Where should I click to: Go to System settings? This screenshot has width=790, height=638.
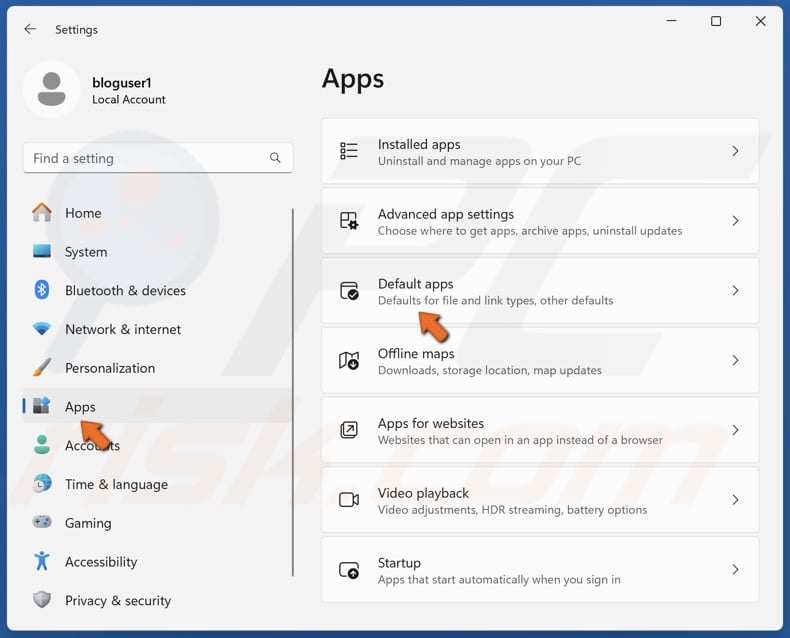(157, 251)
